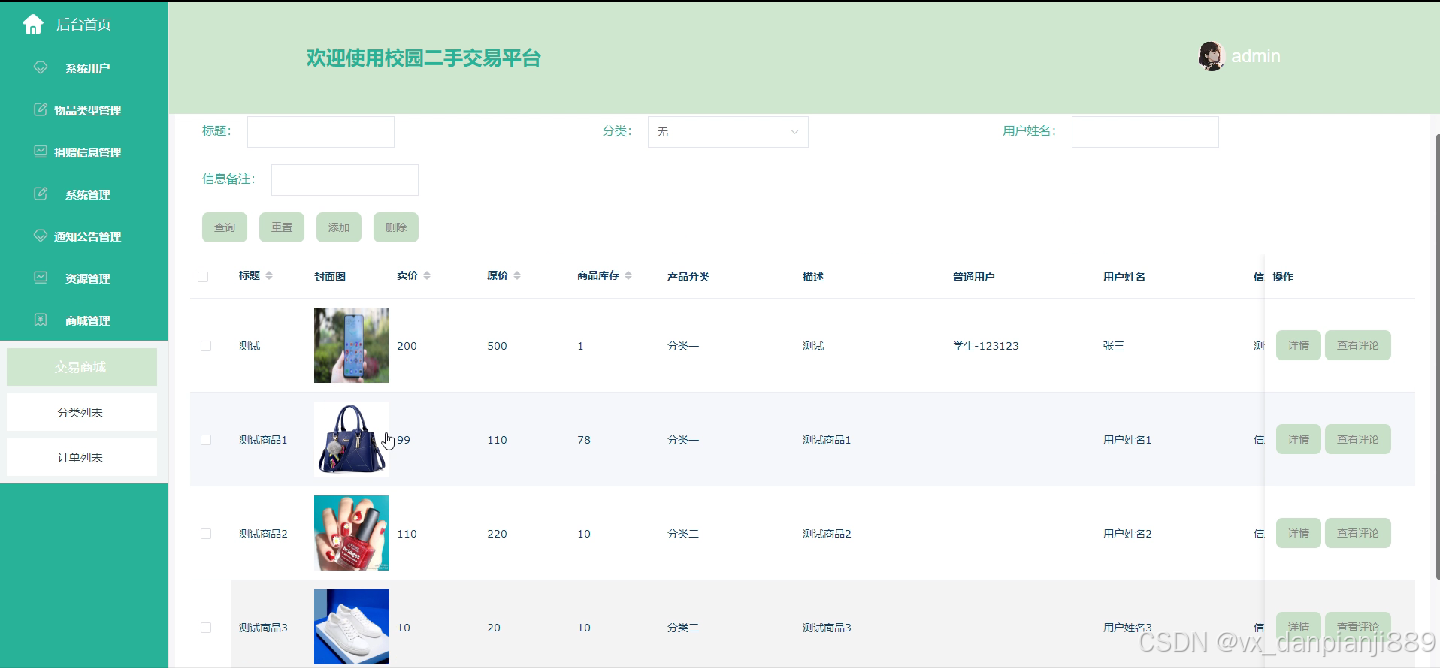The width and height of the screenshot is (1440, 668).
Task: Click the edit icon beside 系统管理
Action: point(41,194)
